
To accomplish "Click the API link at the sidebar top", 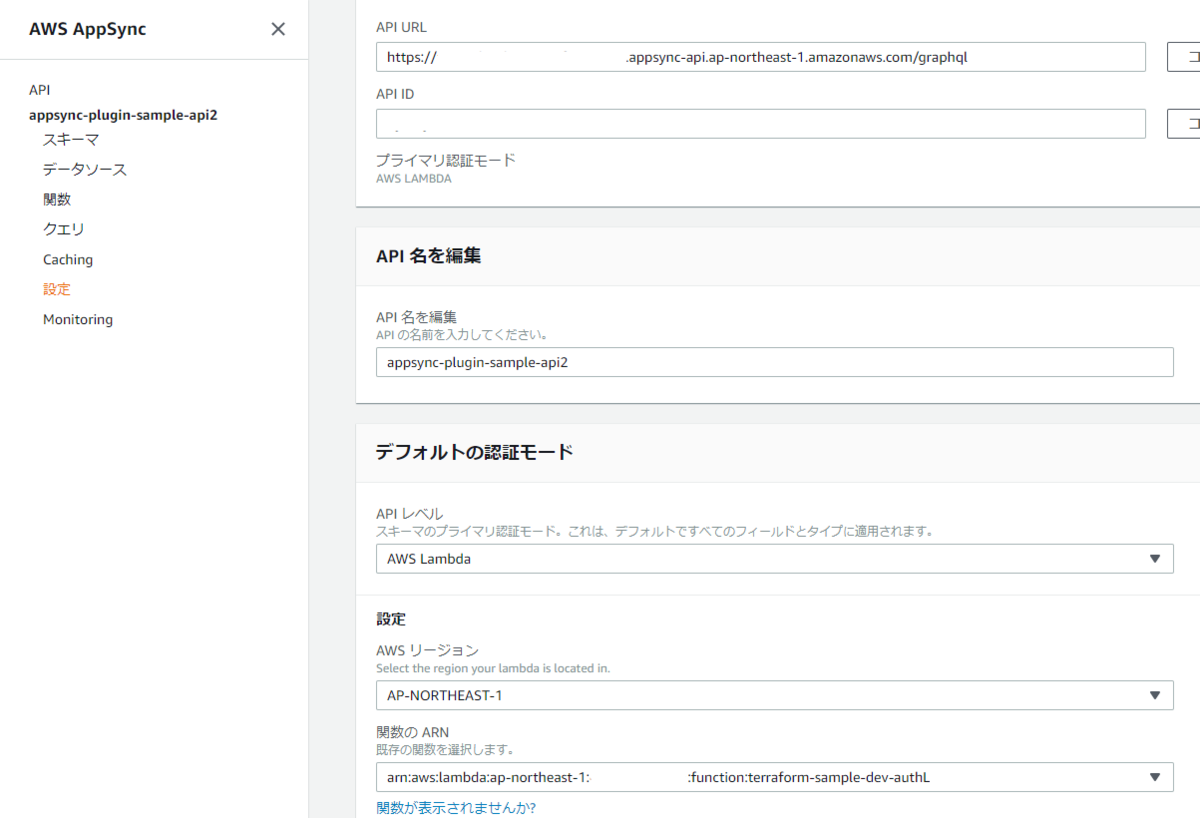I will (x=40, y=89).
